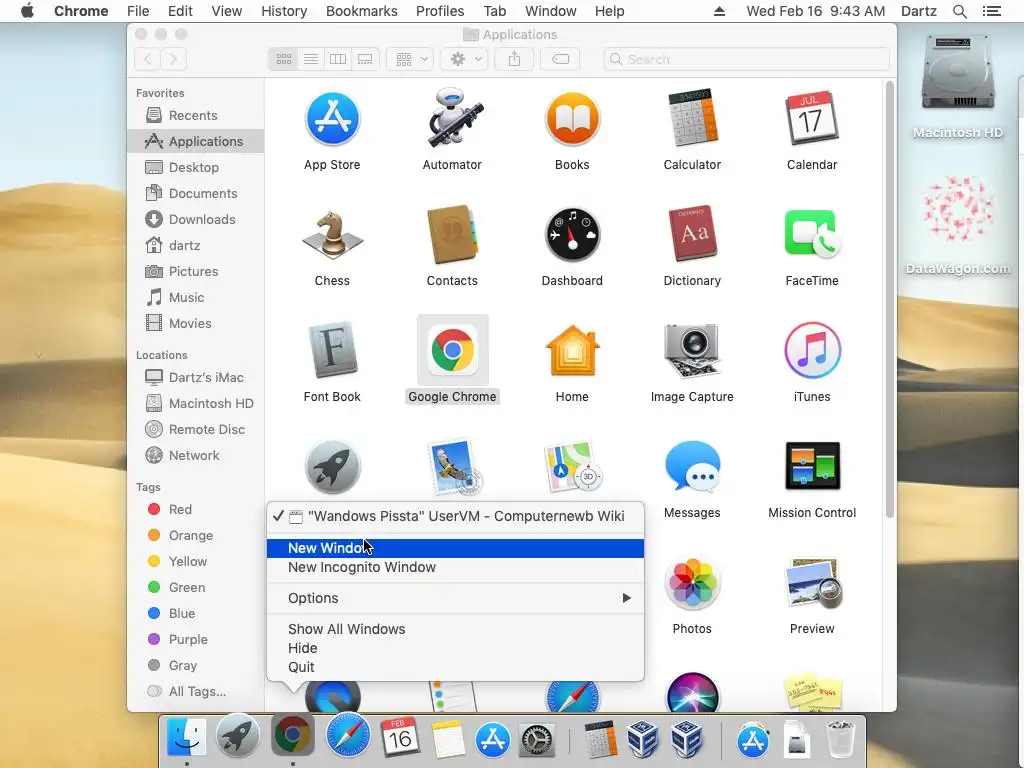Select the Dictionary app icon
The width and height of the screenshot is (1024, 768).
(692, 235)
